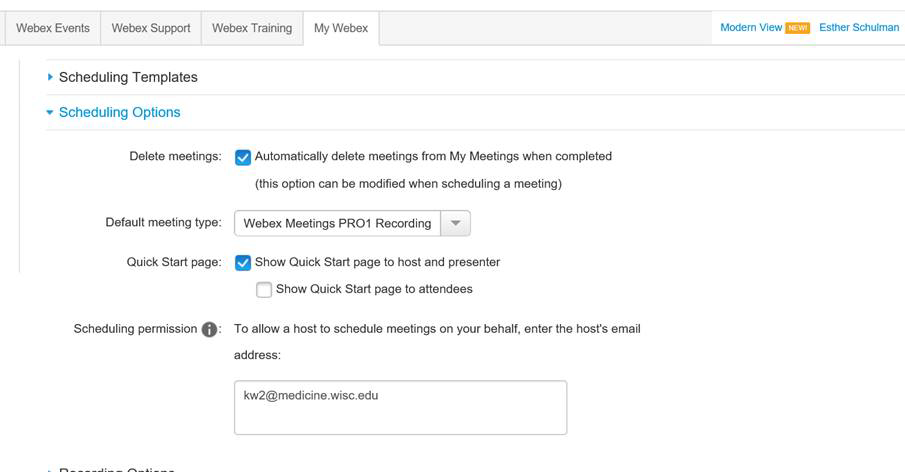Viewport: 905px width, 472px height.
Task: Open Esther Schulman profile link
Action: pos(859,28)
